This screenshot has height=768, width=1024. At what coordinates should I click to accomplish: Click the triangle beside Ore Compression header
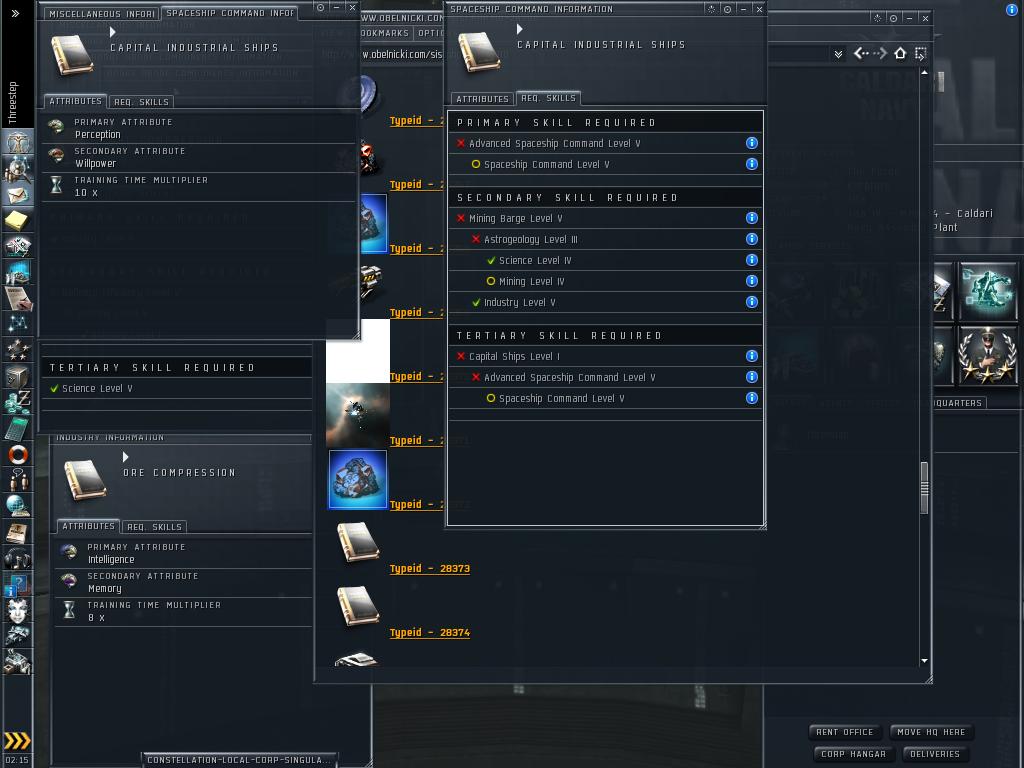(126, 456)
